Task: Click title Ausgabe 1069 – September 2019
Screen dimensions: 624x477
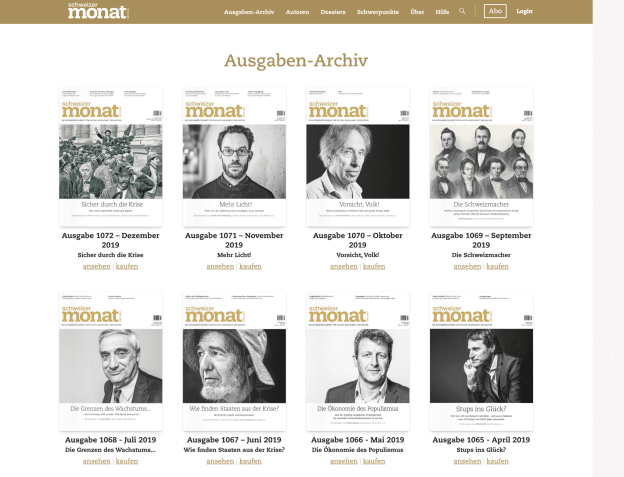Action: tap(481, 240)
